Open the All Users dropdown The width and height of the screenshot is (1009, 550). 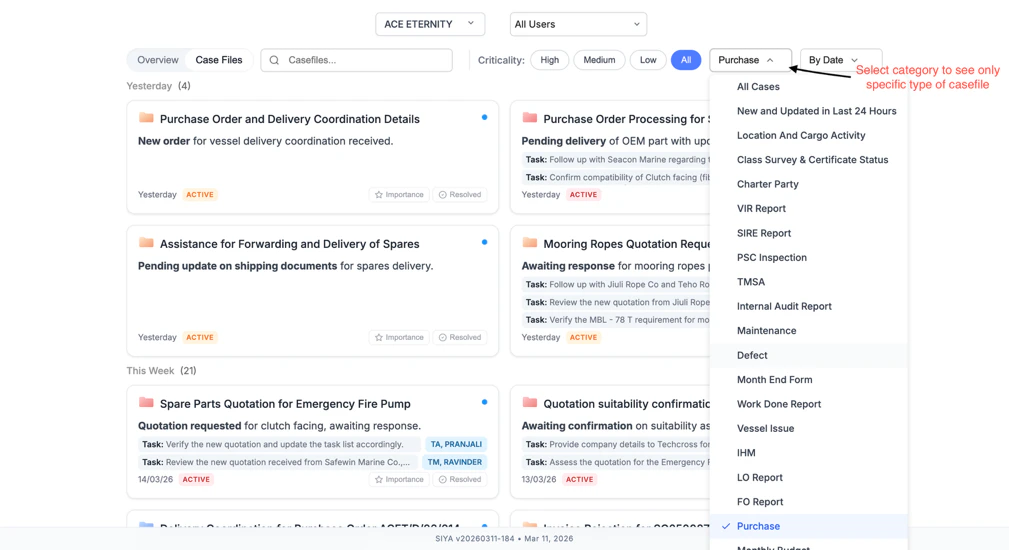pos(578,24)
